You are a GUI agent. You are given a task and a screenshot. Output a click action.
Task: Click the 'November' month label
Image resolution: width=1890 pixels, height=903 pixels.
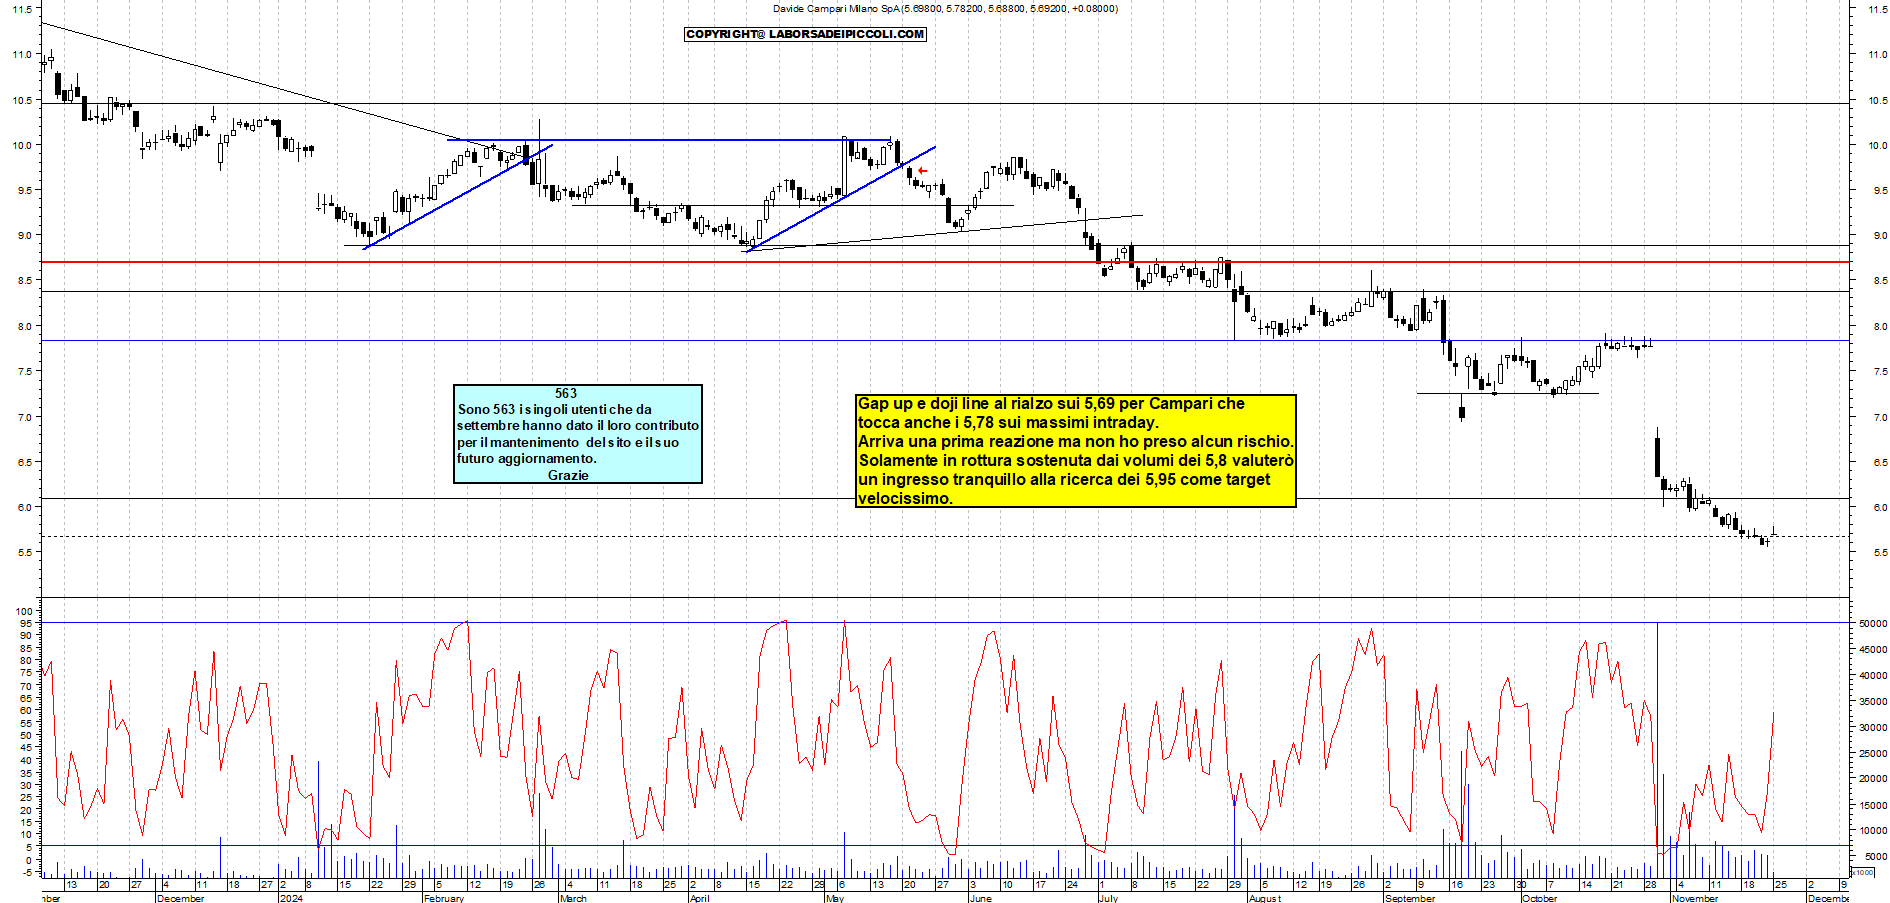(x=1695, y=898)
